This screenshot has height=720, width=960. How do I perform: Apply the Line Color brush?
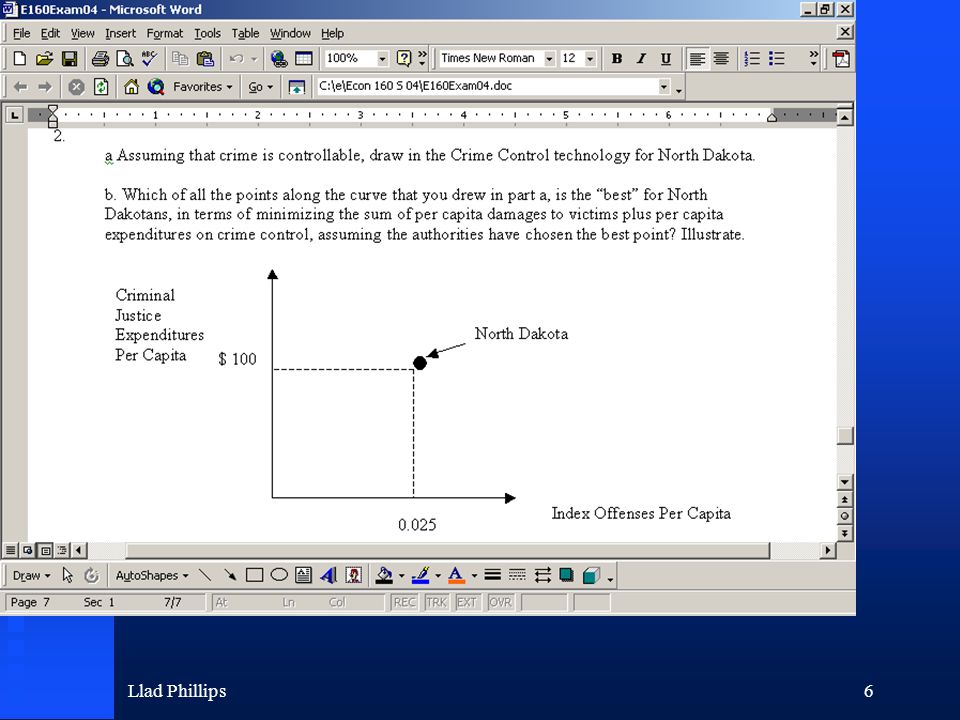420,576
